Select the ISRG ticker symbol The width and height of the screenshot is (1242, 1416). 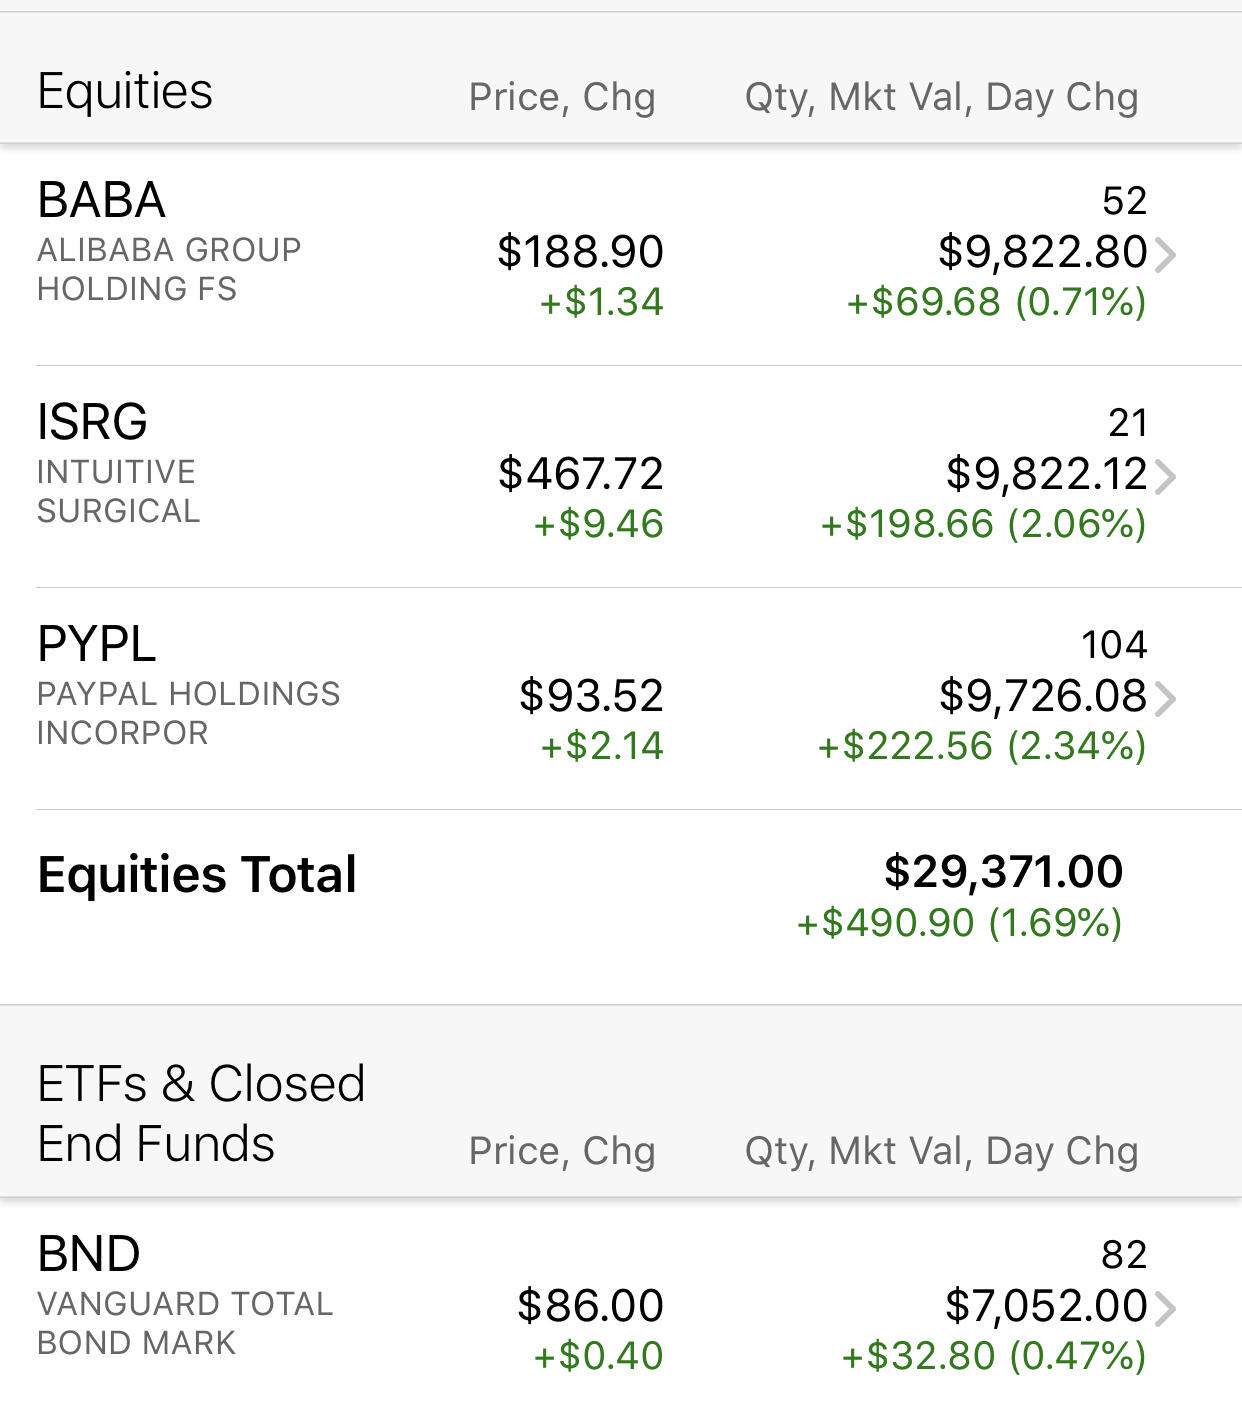pyautogui.click(x=92, y=422)
